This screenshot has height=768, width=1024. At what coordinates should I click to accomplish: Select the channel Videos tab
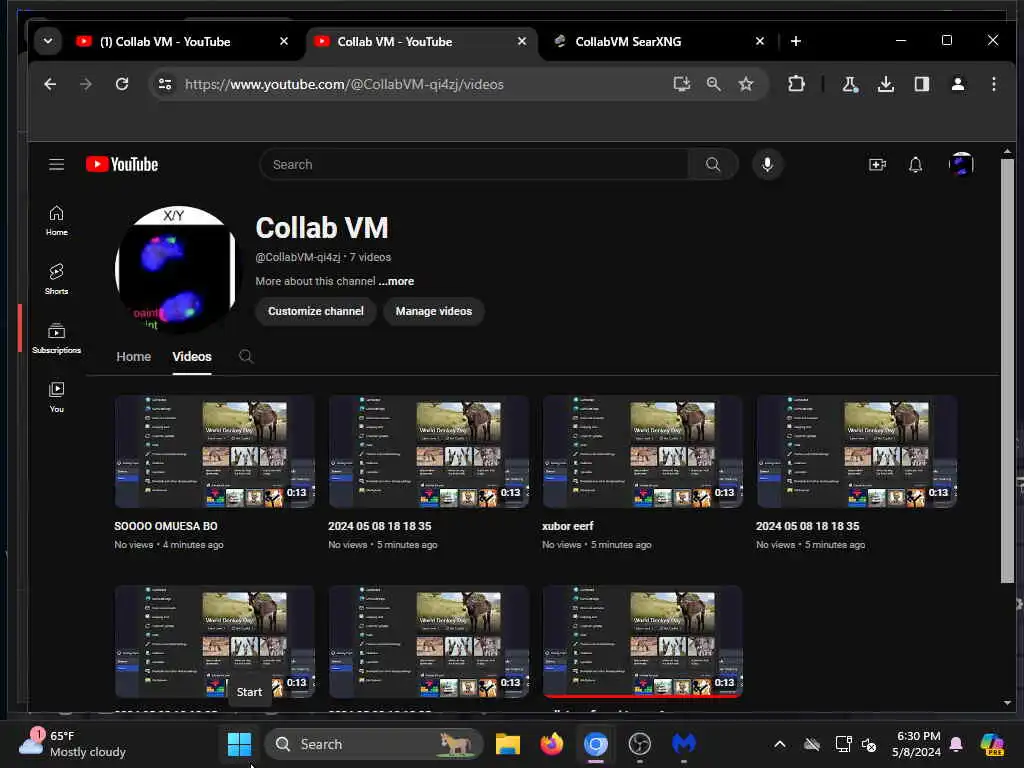pyautogui.click(x=192, y=357)
